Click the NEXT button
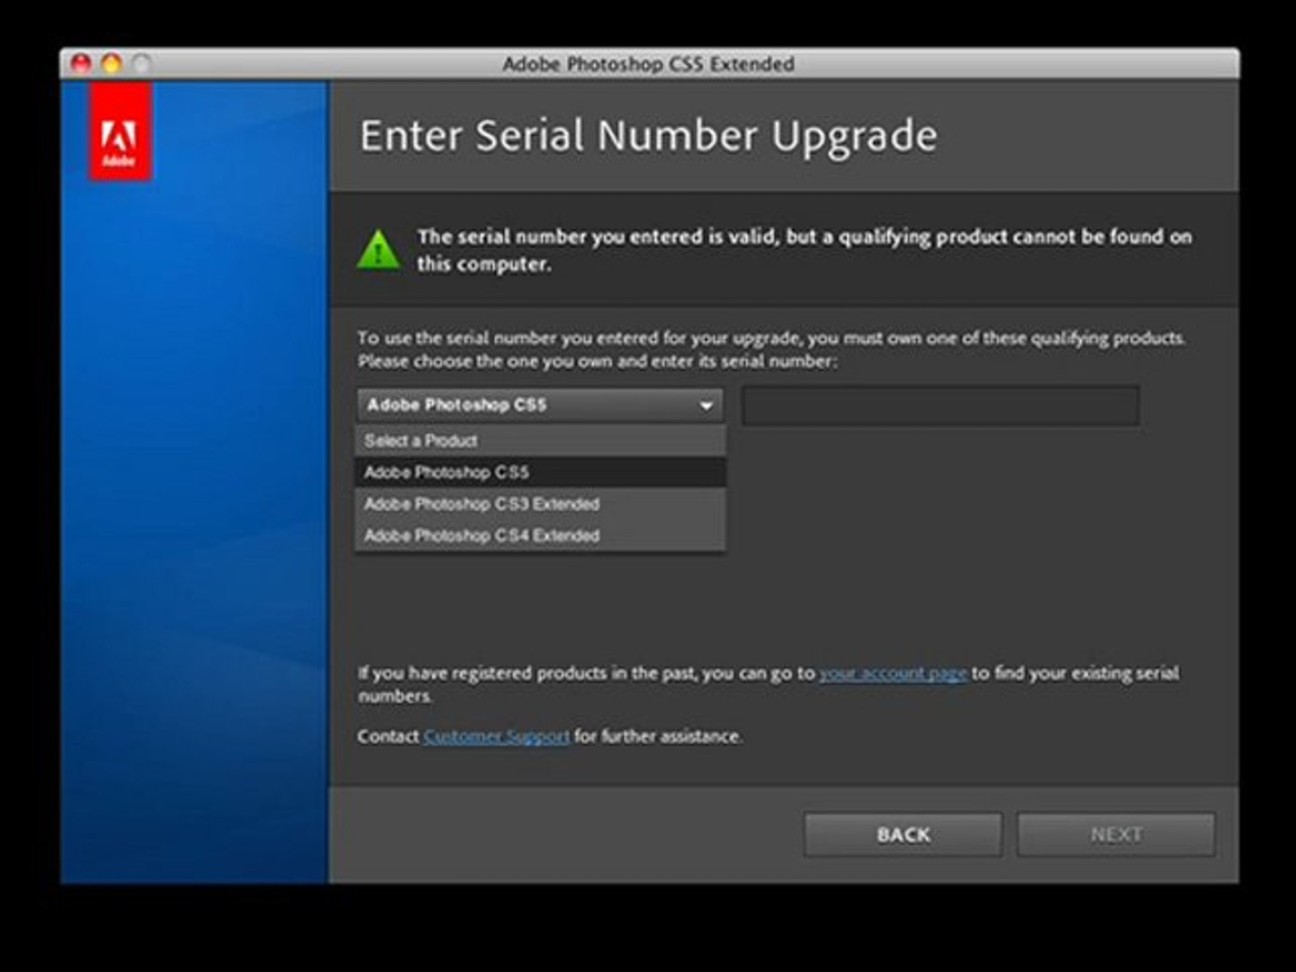Screen dimensions: 1296x972 pos(1116,834)
